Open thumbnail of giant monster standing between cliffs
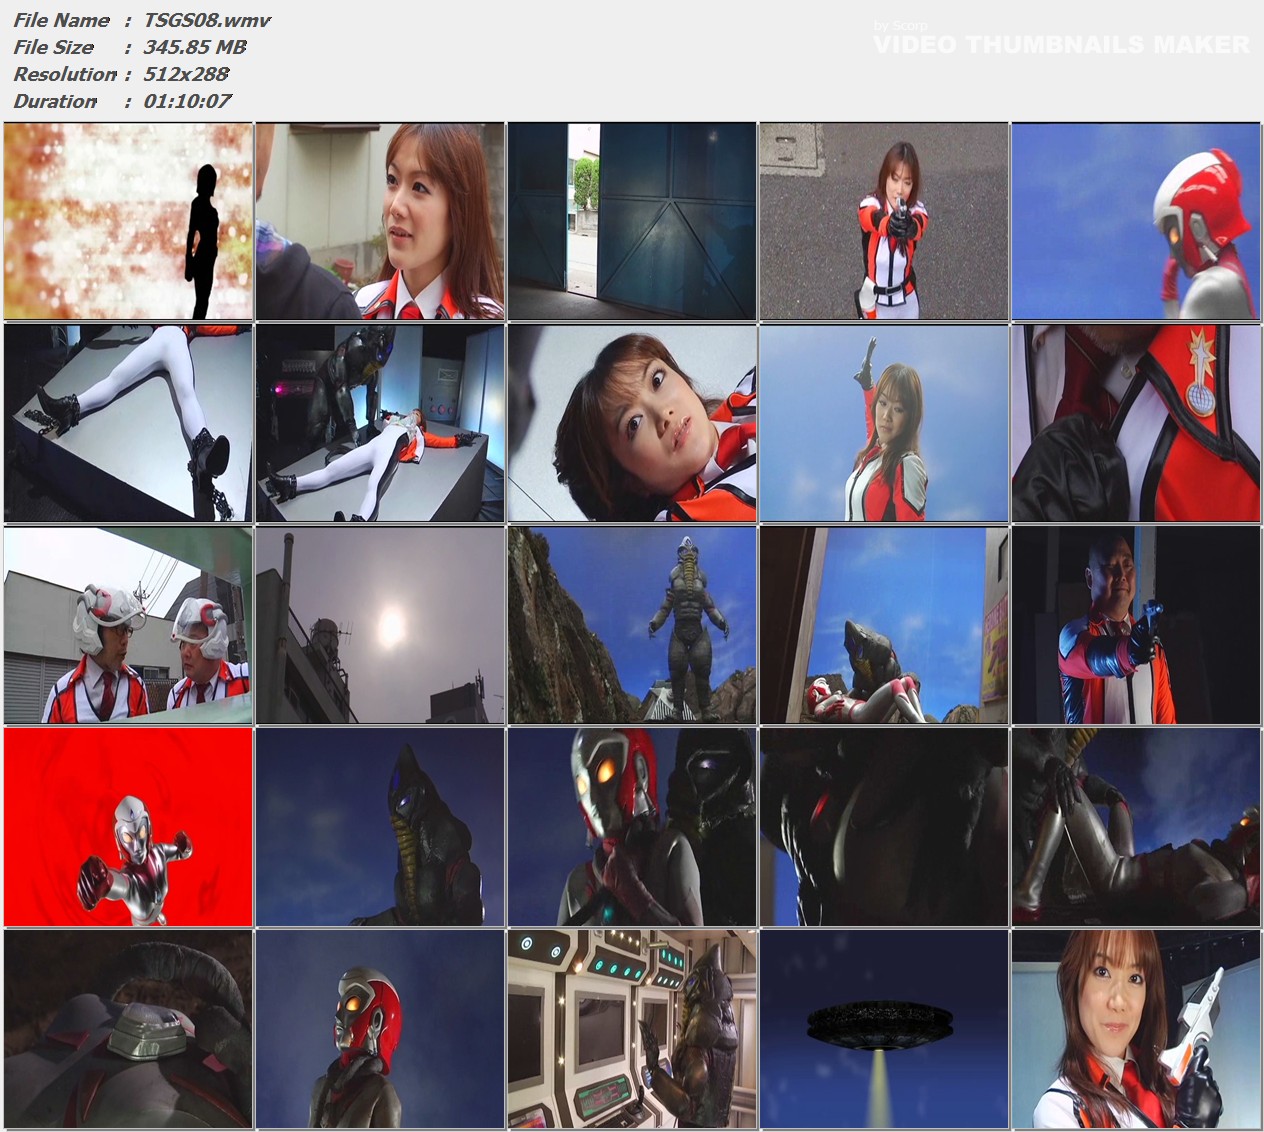Viewport: 1264px width, 1132px height. (632, 625)
